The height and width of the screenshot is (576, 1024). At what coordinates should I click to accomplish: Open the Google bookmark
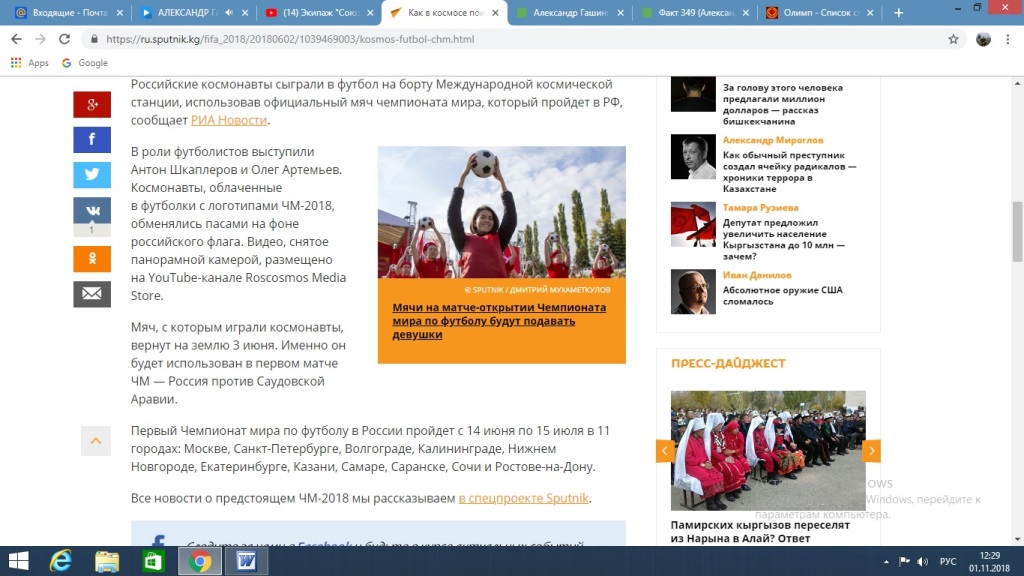pos(85,63)
